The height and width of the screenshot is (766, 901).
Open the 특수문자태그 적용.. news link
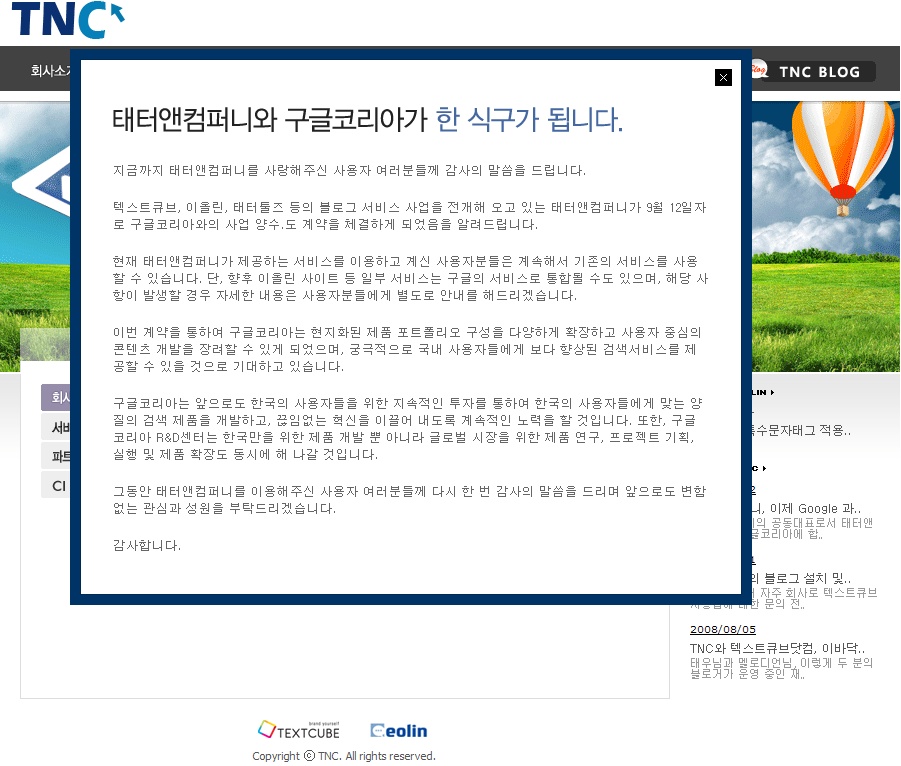coord(801,430)
